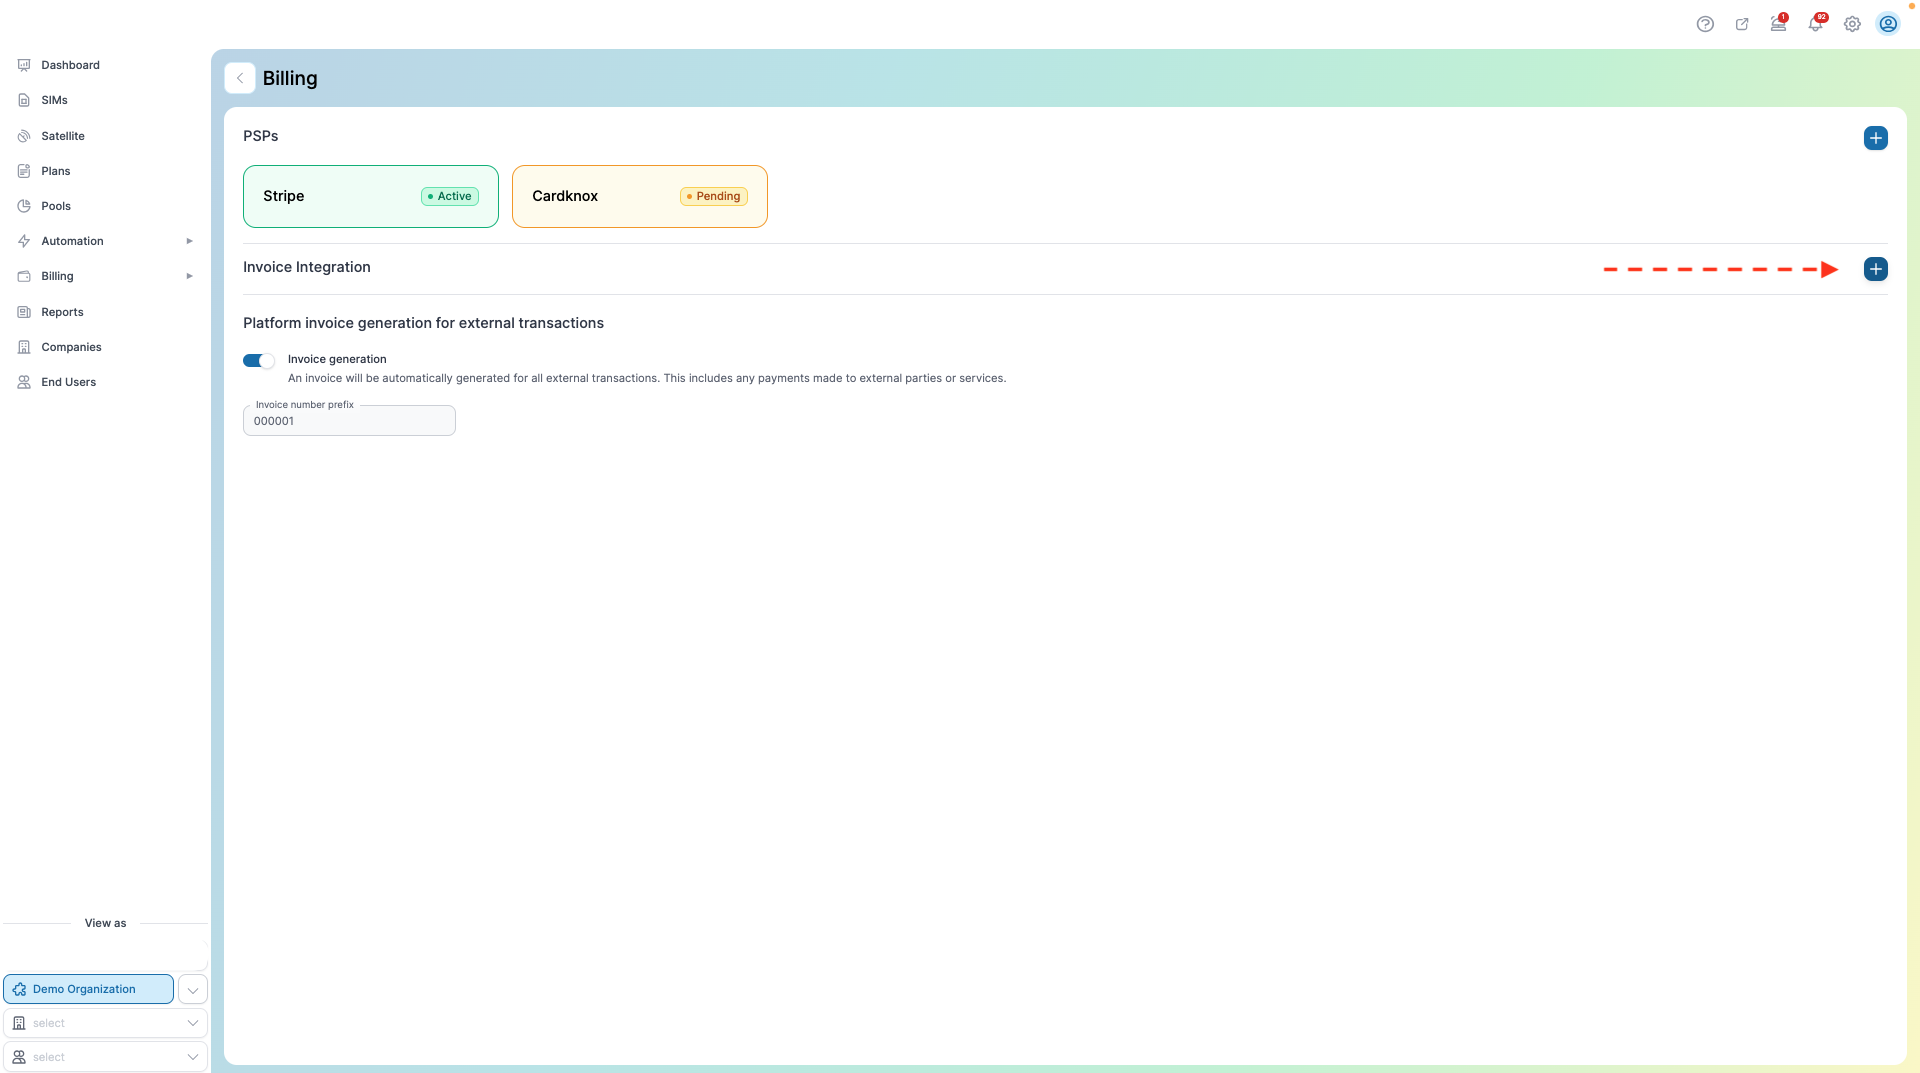The width and height of the screenshot is (1920, 1073).
Task: Click the SIMs sidebar icon
Action: pyautogui.click(x=24, y=100)
